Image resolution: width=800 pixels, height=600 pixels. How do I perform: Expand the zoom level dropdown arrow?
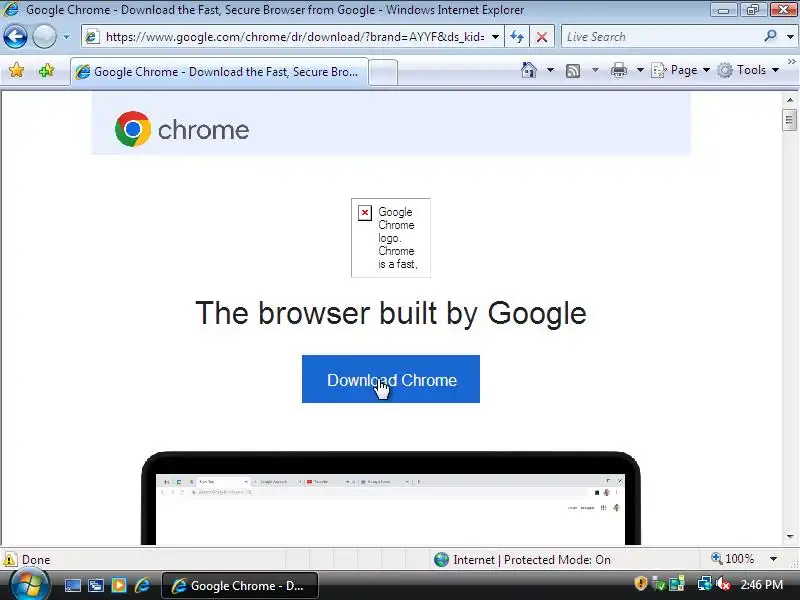click(x=773, y=559)
